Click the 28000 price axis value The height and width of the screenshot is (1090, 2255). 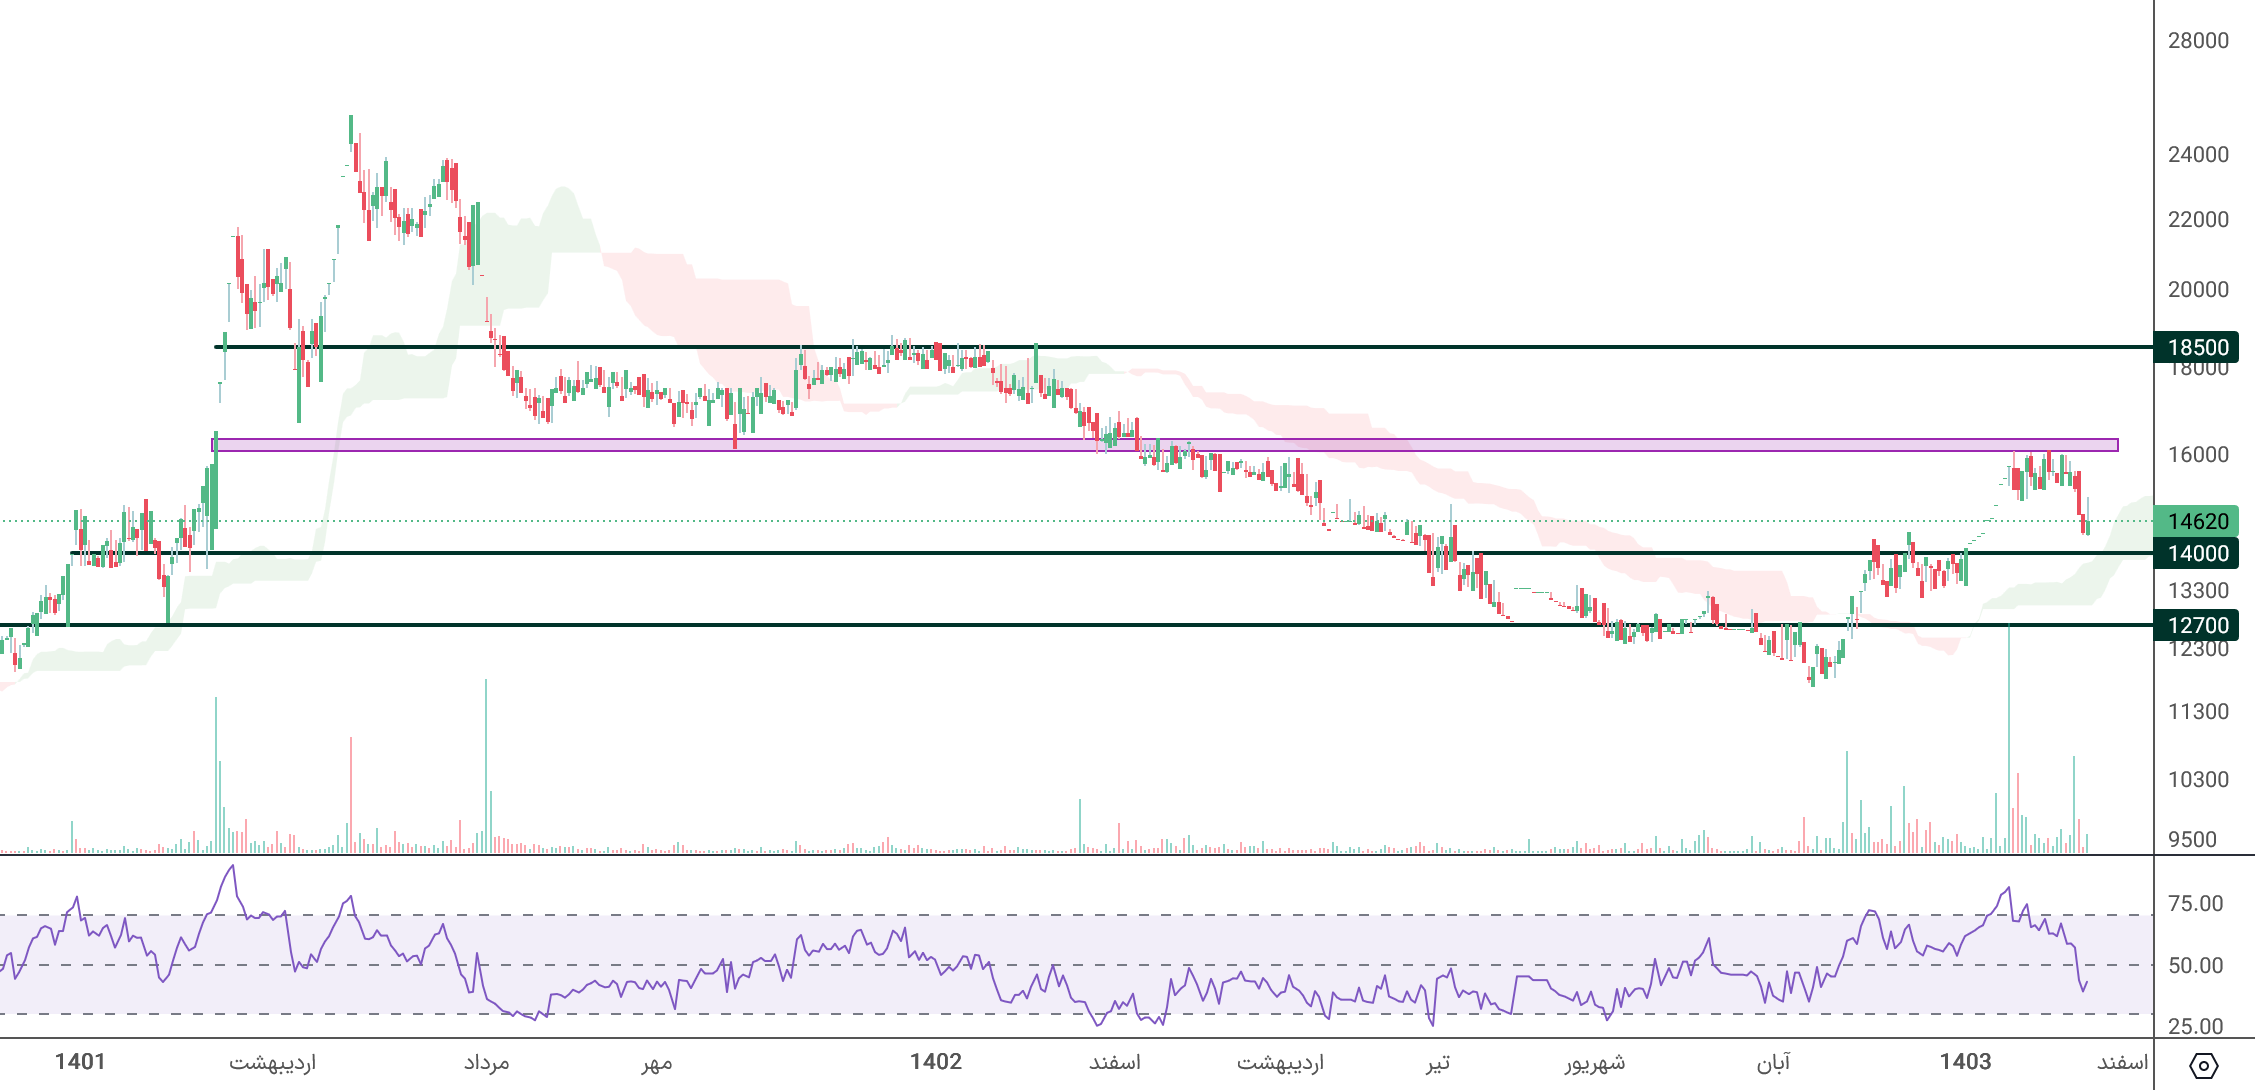[2198, 40]
